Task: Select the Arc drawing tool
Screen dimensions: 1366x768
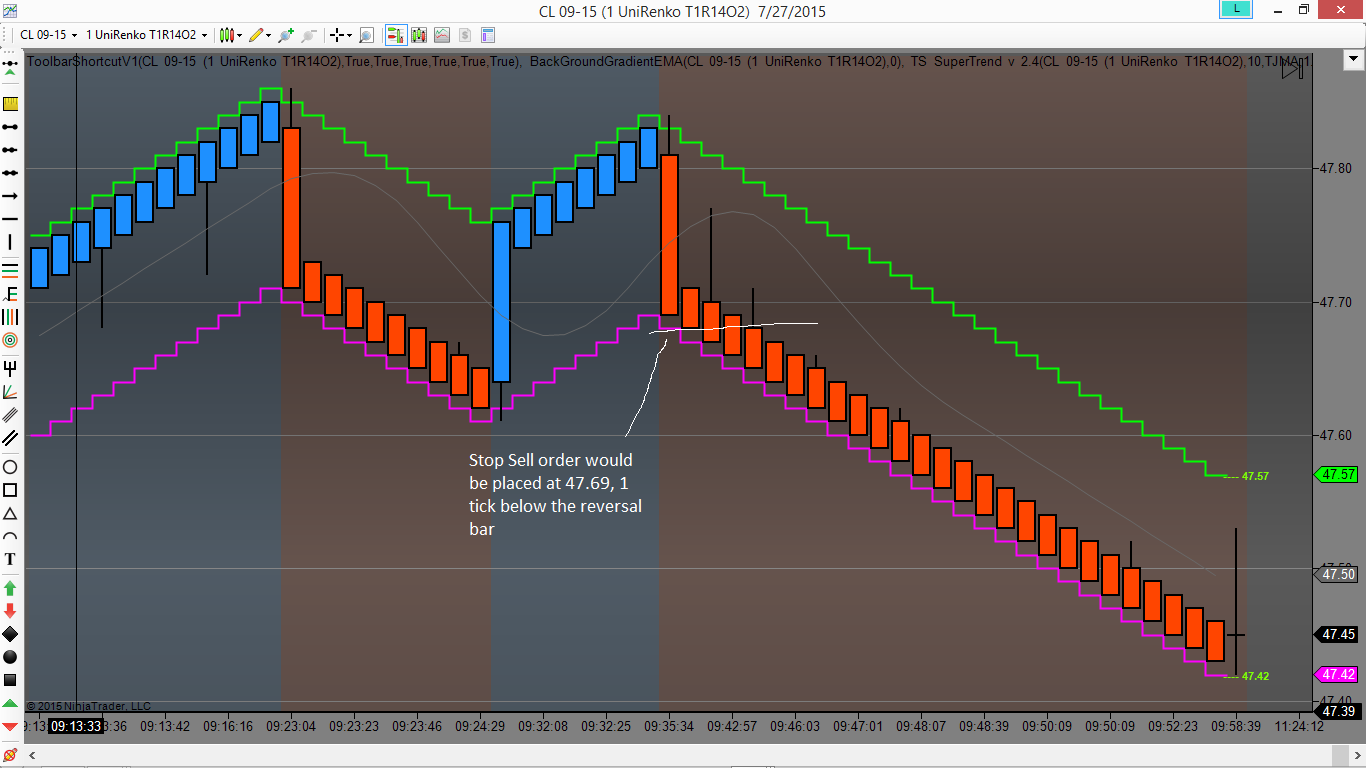Action: (x=10, y=536)
